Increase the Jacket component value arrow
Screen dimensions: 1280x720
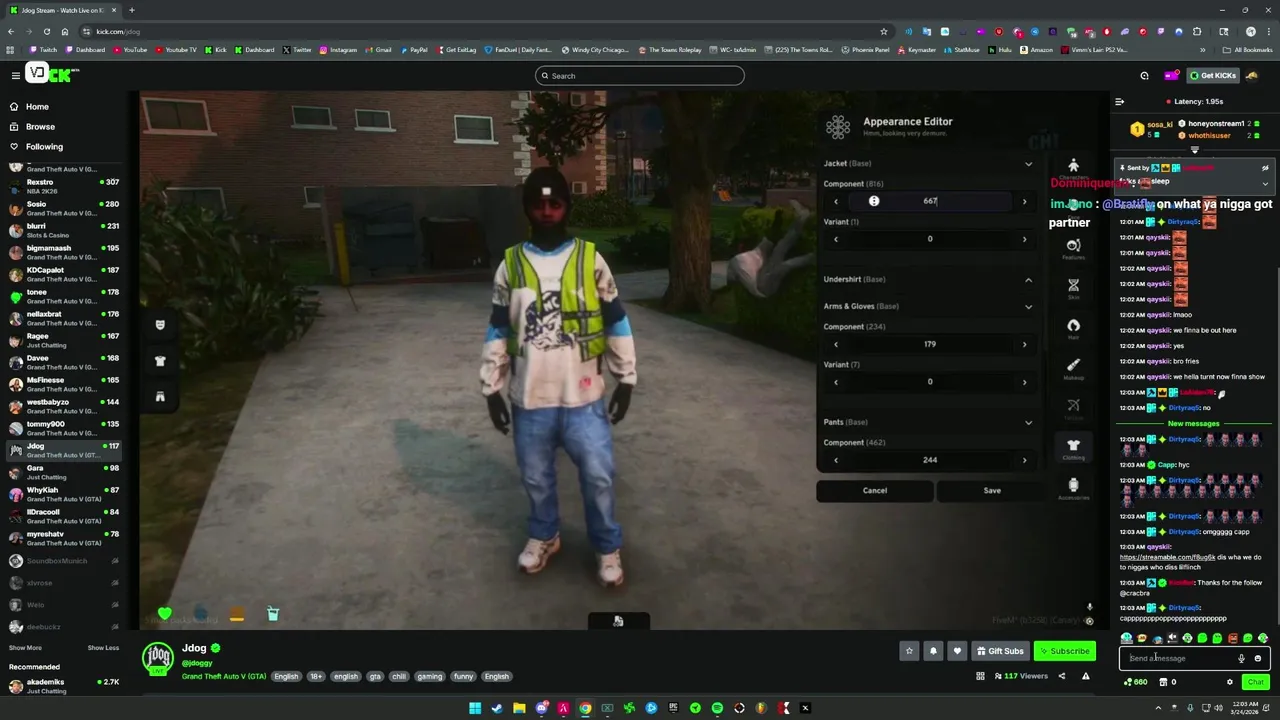pos(1024,202)
